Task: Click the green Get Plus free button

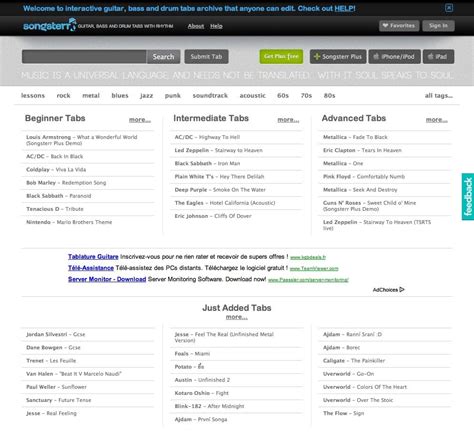Action: click(281, 56)
